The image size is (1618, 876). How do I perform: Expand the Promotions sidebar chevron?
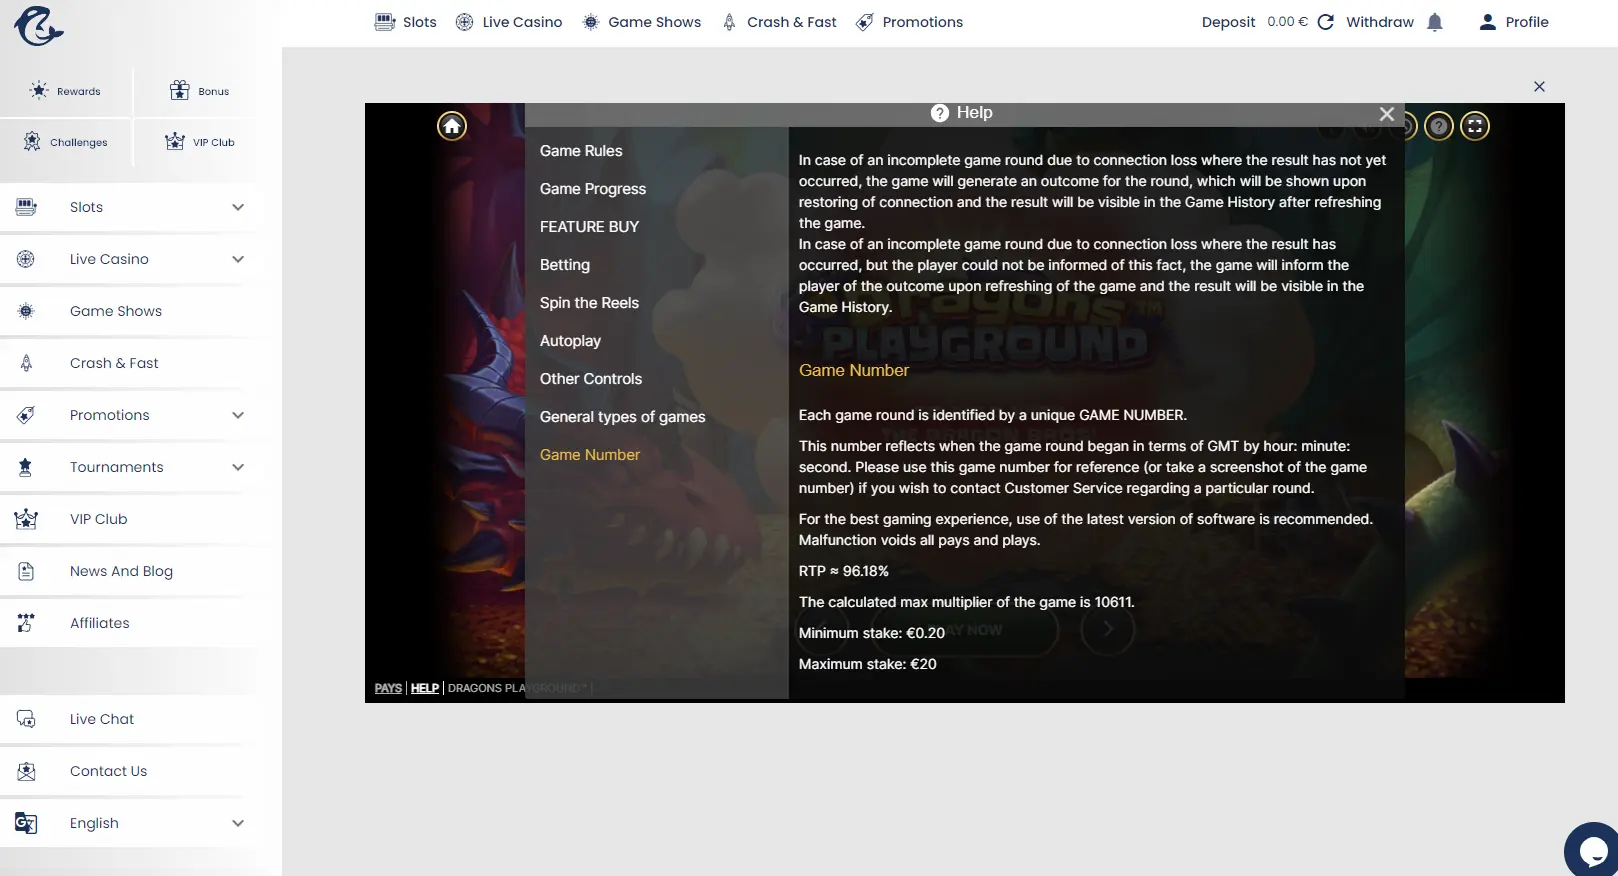pyautogui.click(x=238, y=415)
